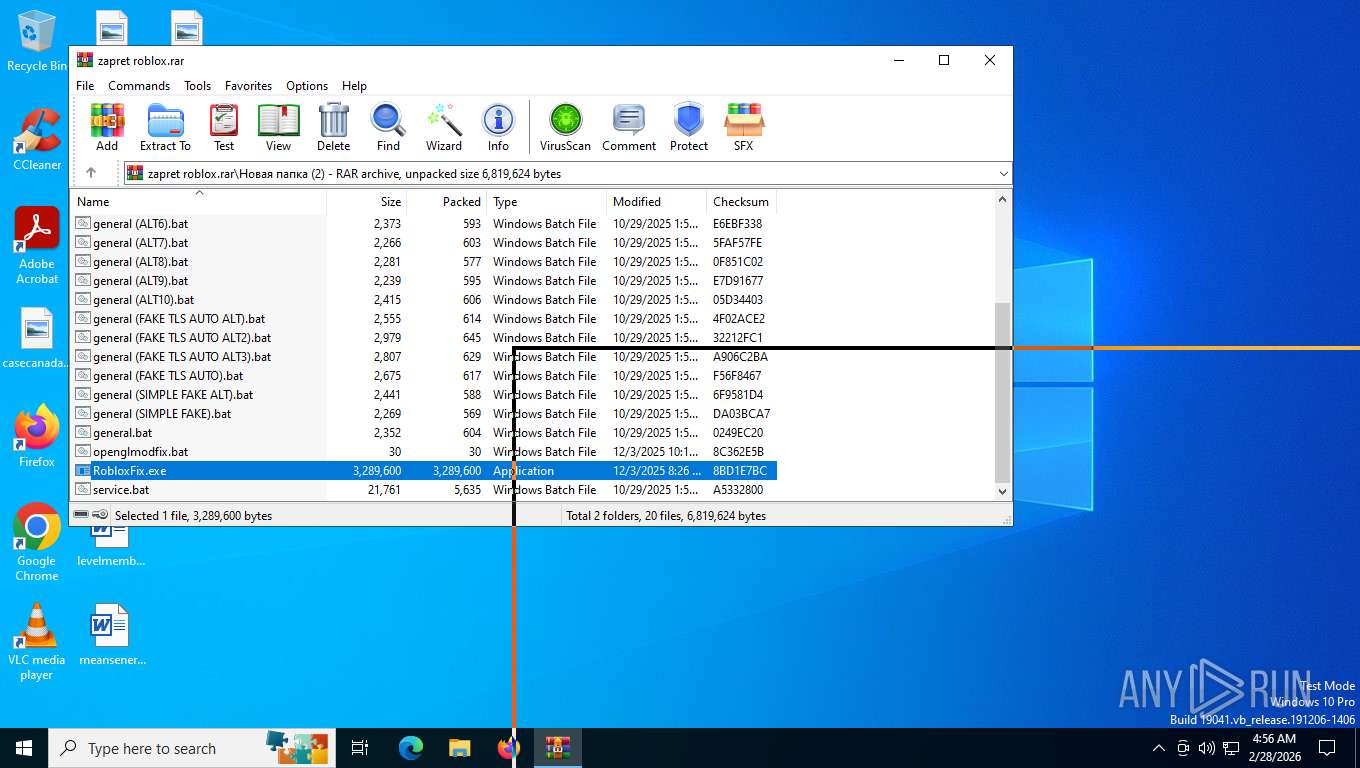Select general (SIMPLE FAKE).bat row

(x=424, y=413)
